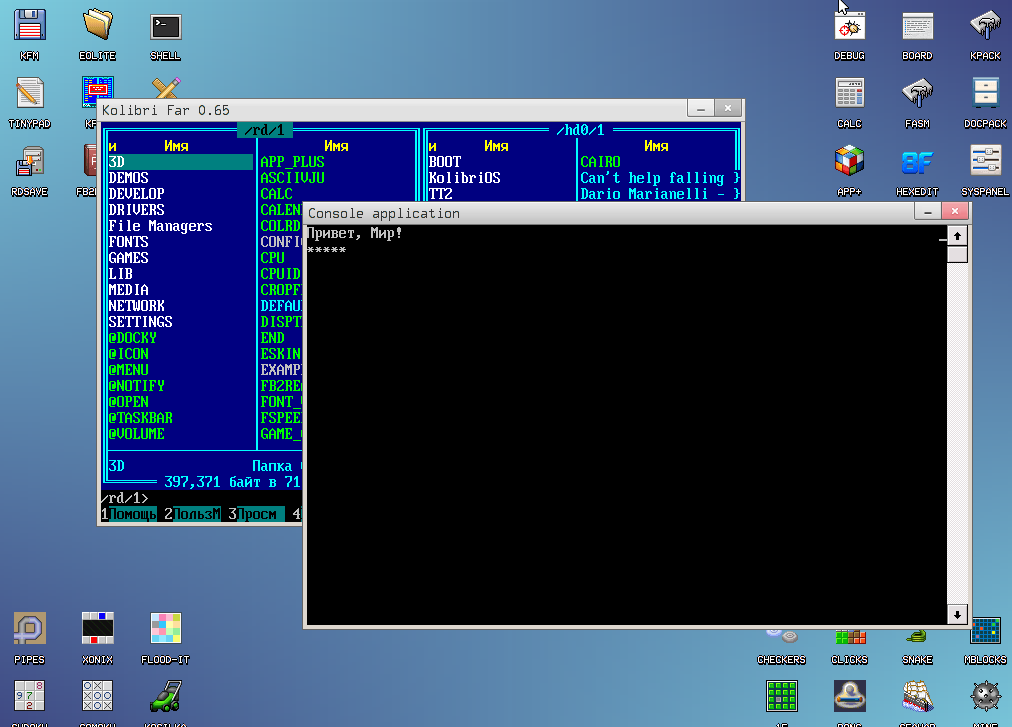Open the SHELL terminal icon

coord(165,26)
